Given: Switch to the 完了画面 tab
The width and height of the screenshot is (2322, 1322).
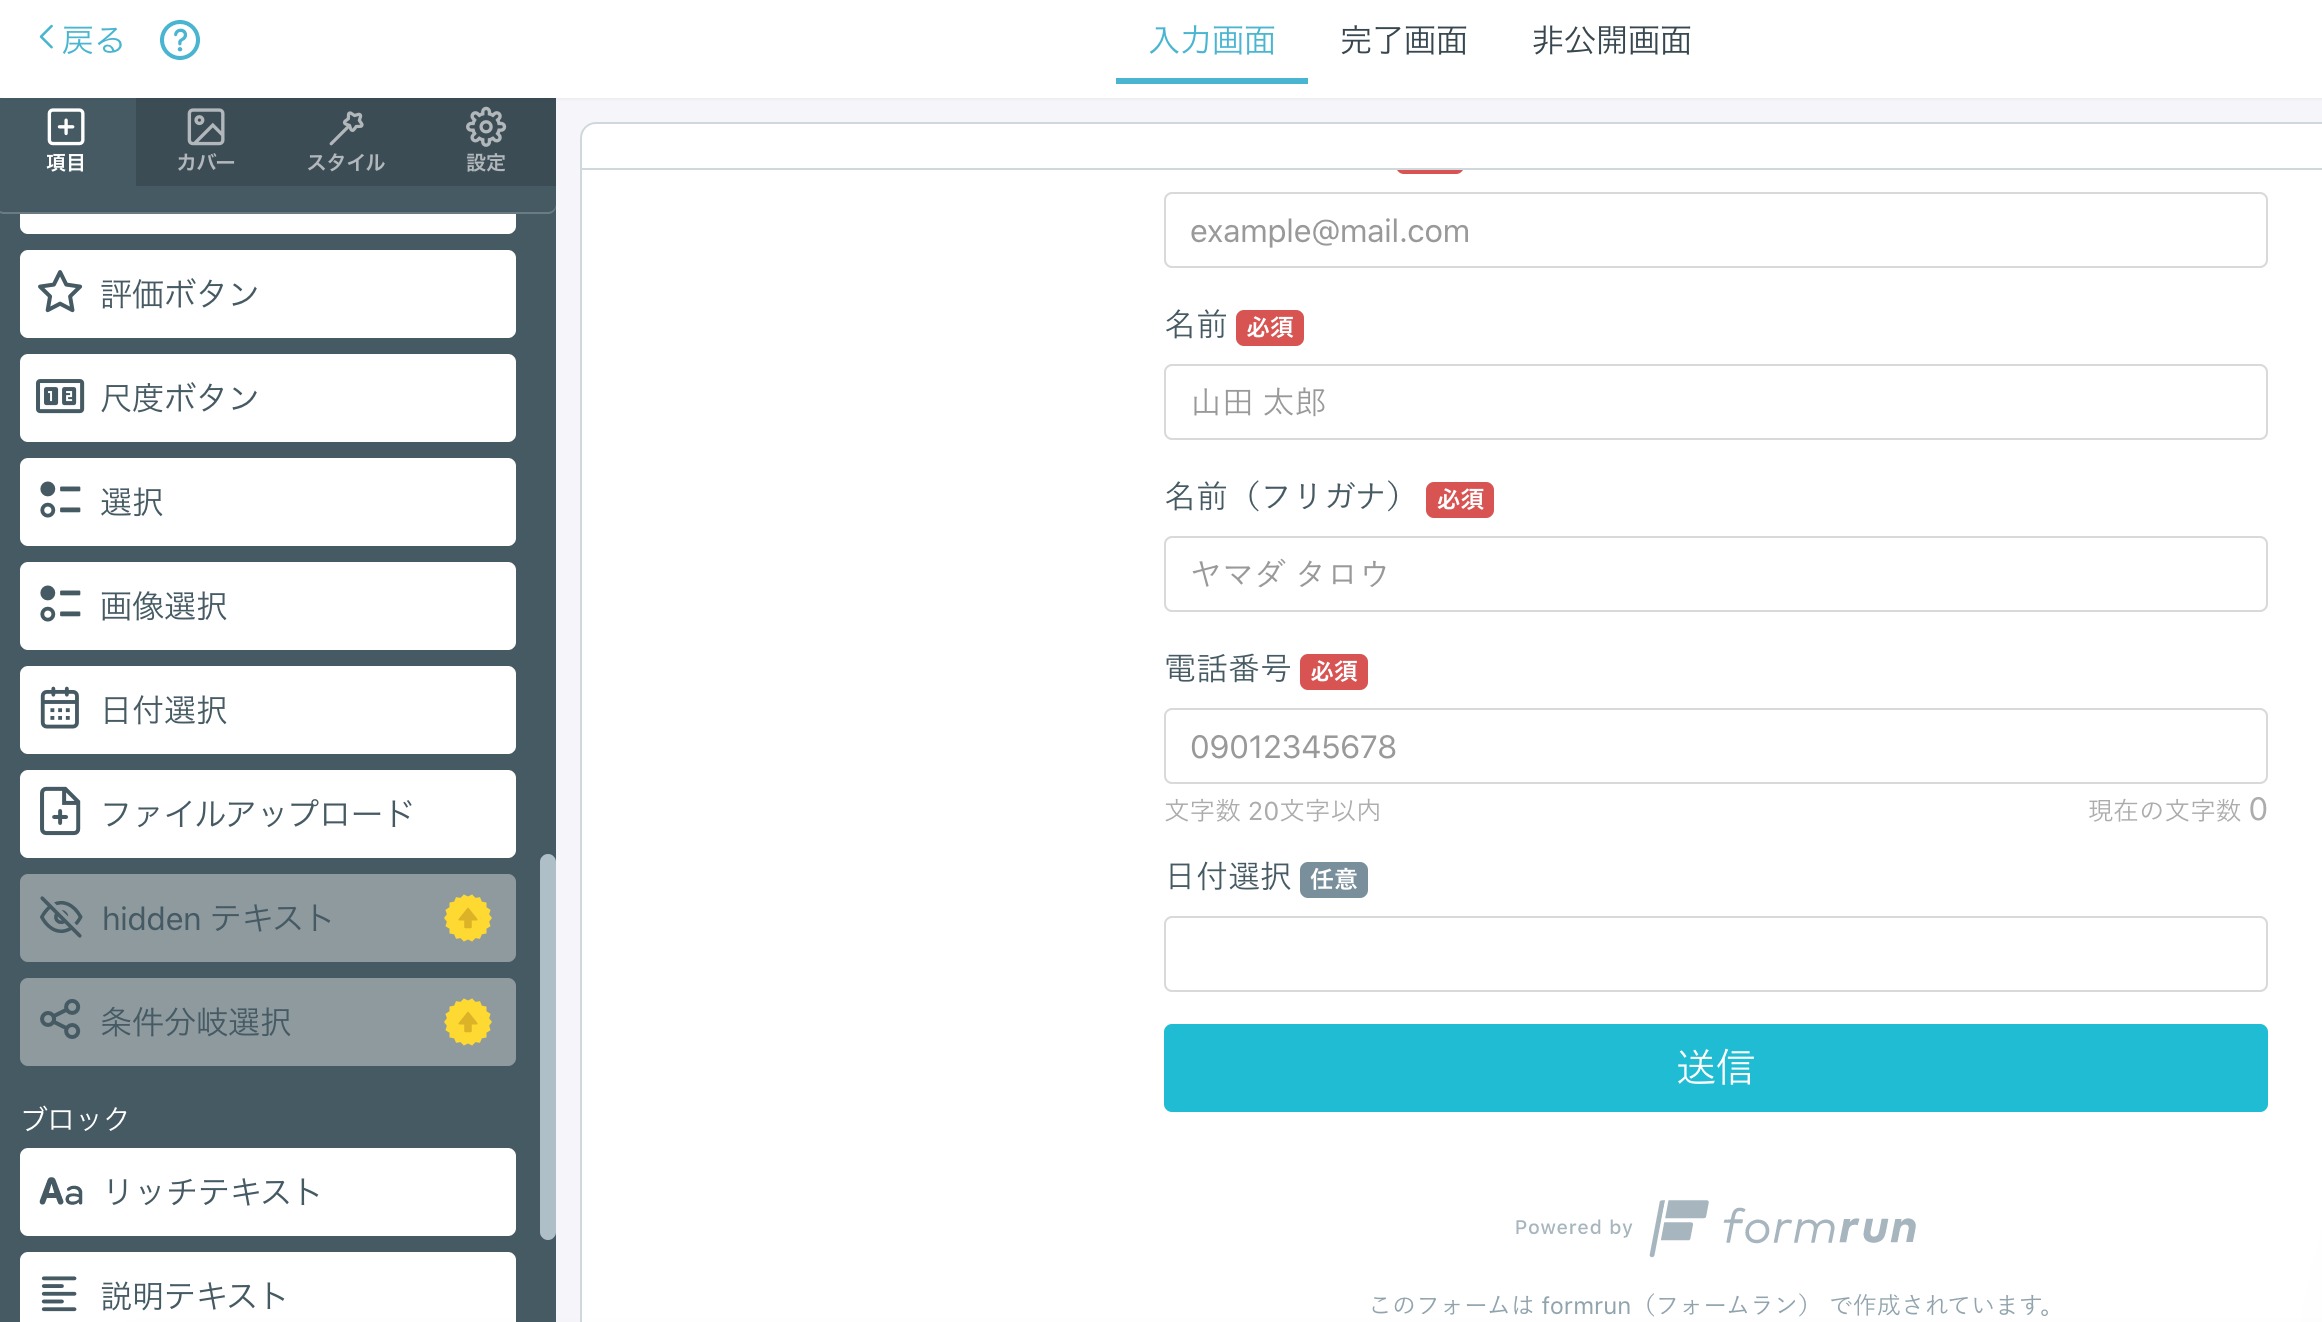Looking at the screenshot, I should click(1403, 42).
